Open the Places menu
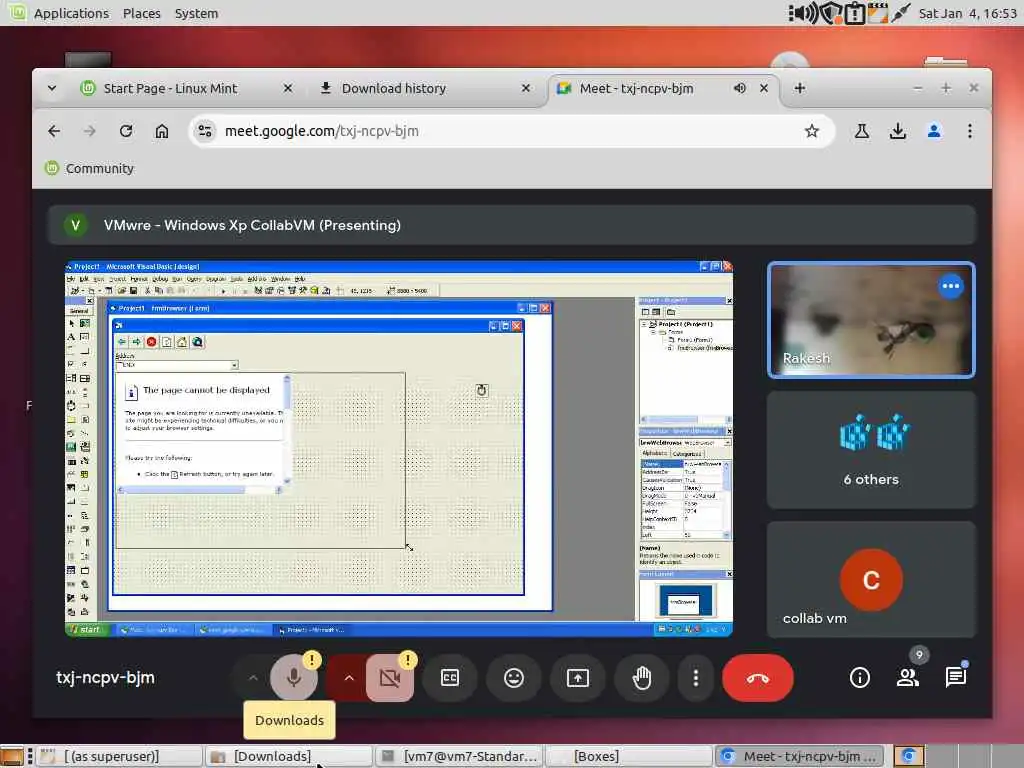Viewport: 1024px width, 768px height. coord(142,13)
